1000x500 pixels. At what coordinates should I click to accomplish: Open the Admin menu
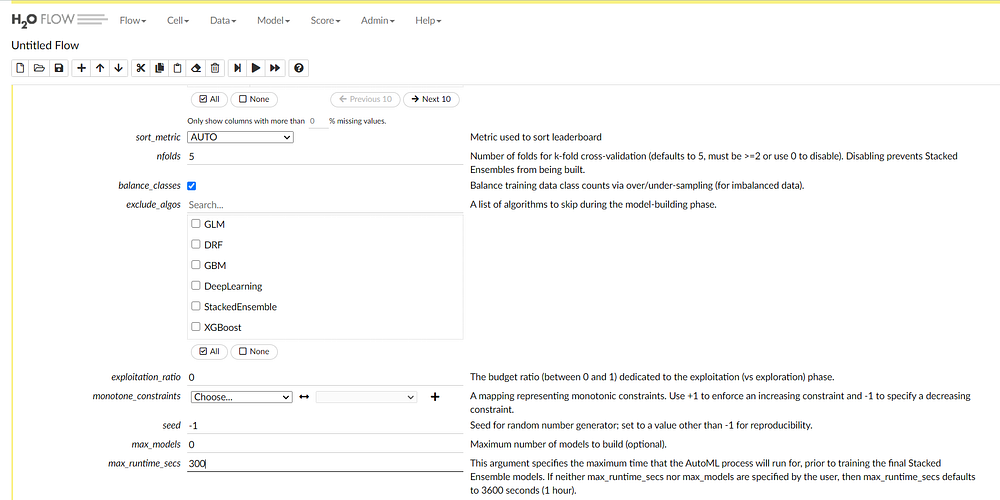coord(378,20)
